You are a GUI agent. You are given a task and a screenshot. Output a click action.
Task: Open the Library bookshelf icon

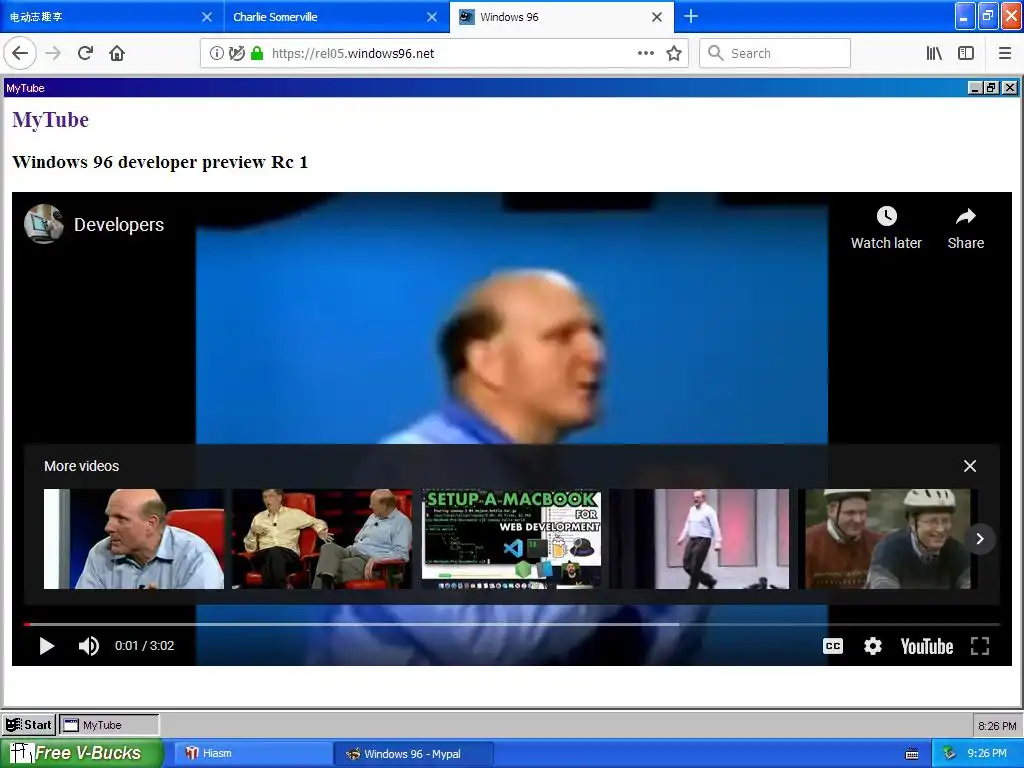[934, 54]
